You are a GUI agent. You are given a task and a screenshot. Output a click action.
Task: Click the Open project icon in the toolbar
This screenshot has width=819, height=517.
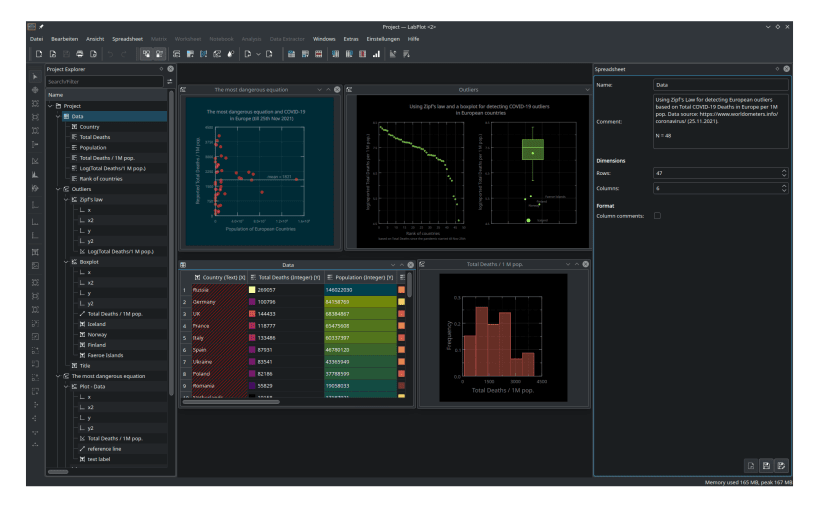pos(53,54)
